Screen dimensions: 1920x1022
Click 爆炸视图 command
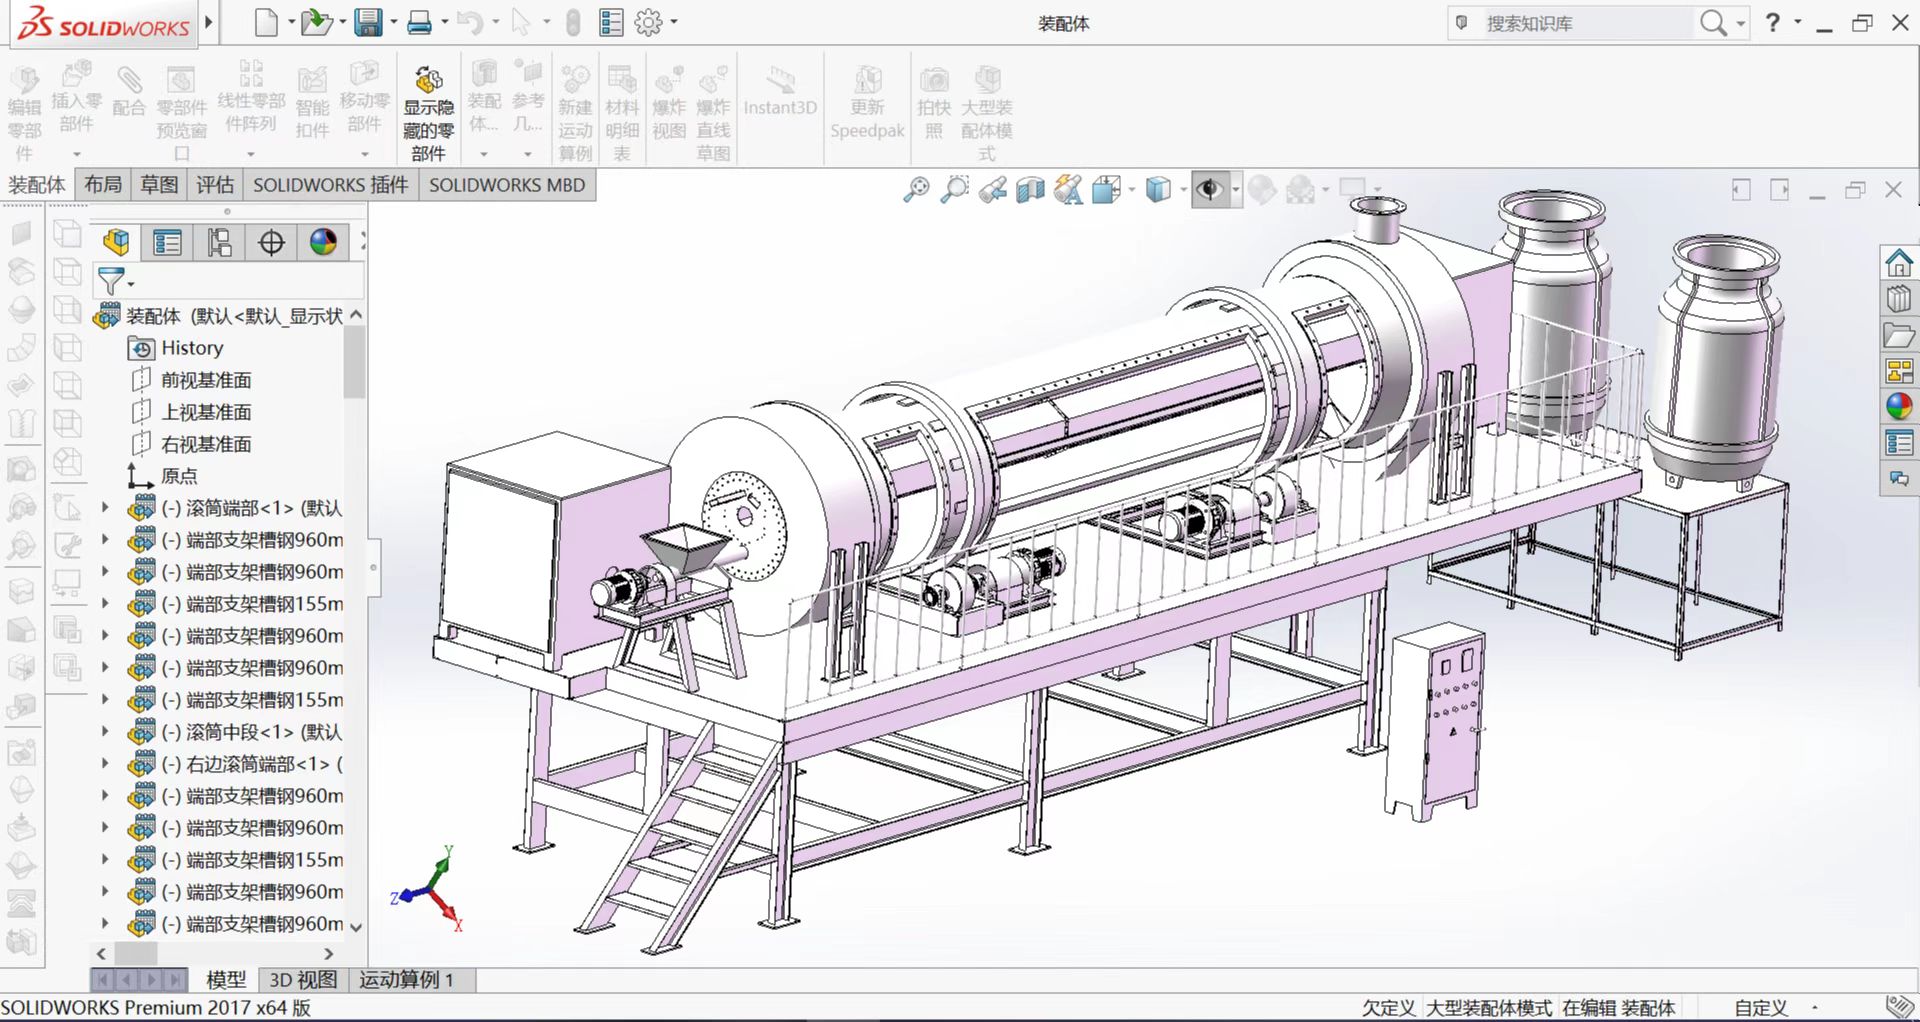click(669, 104)
